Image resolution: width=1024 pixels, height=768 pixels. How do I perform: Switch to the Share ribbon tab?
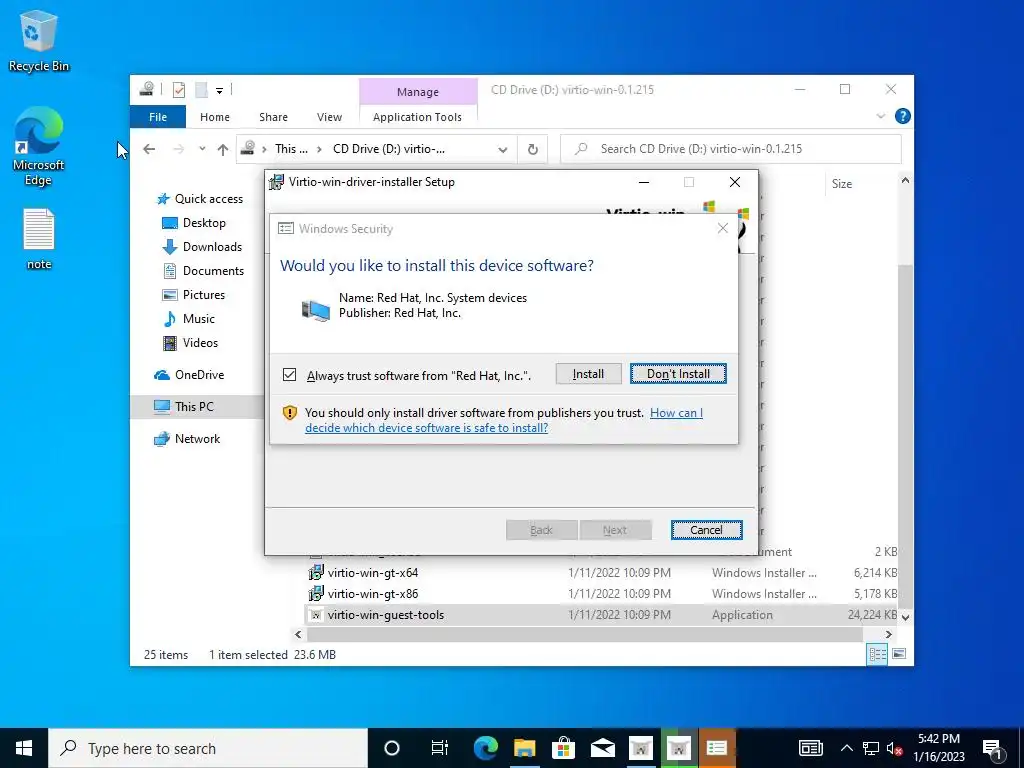click(273, 117)
